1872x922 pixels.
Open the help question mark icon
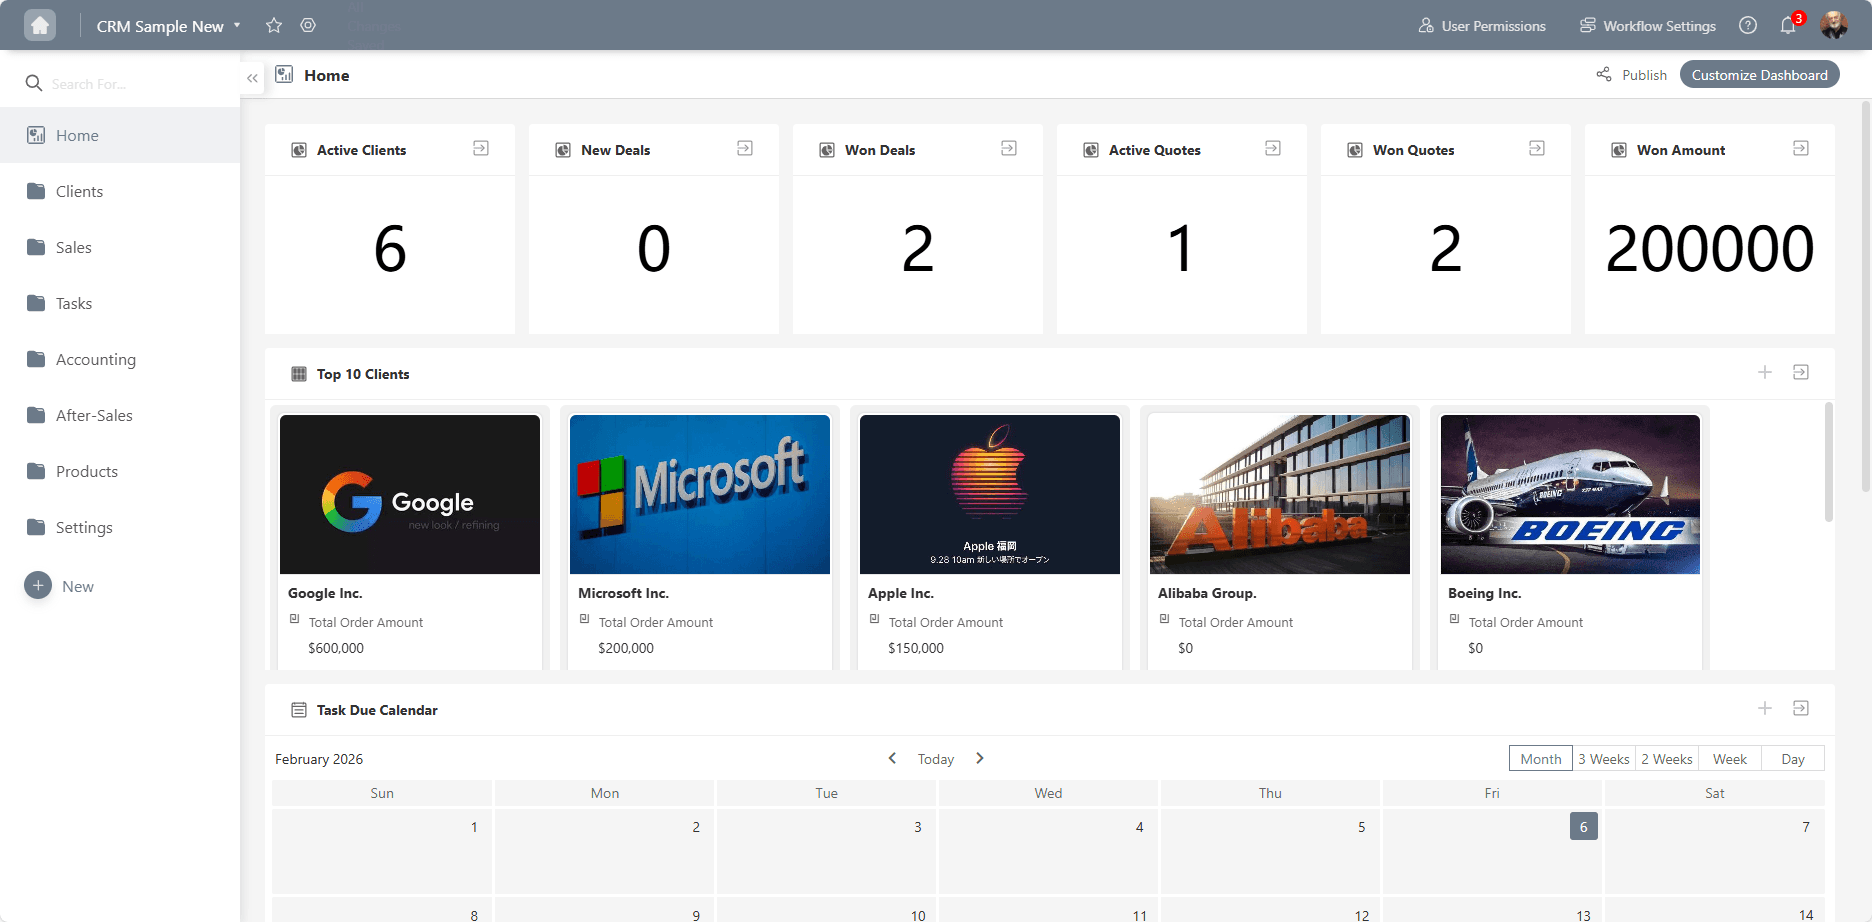[1748, 26]
